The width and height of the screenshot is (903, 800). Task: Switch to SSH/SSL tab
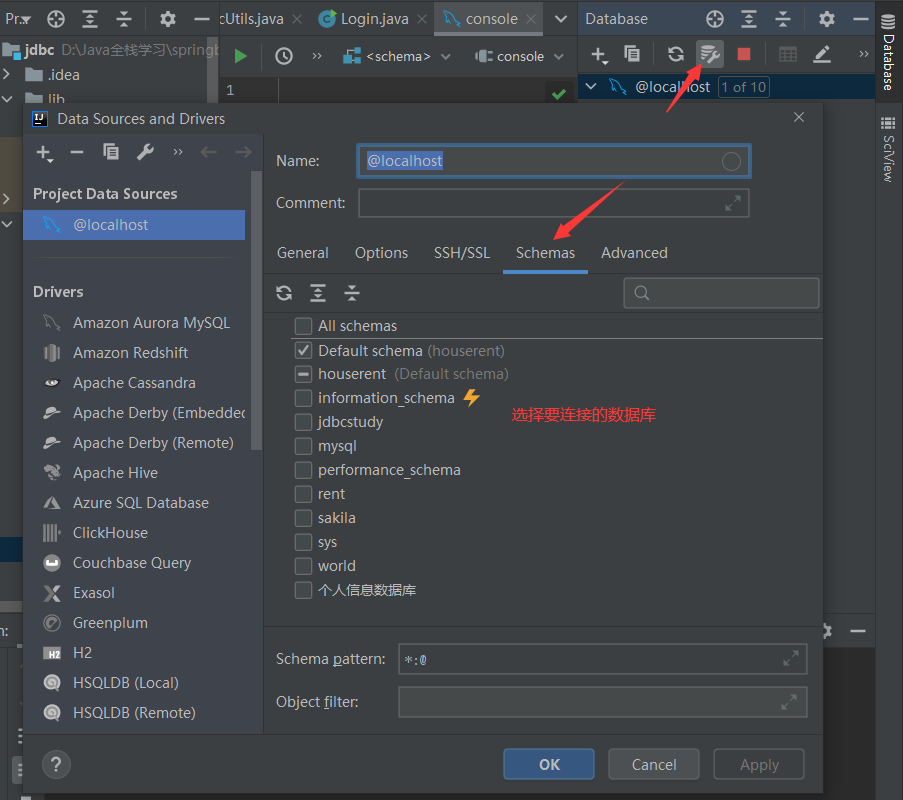click(x=462, y=253)
